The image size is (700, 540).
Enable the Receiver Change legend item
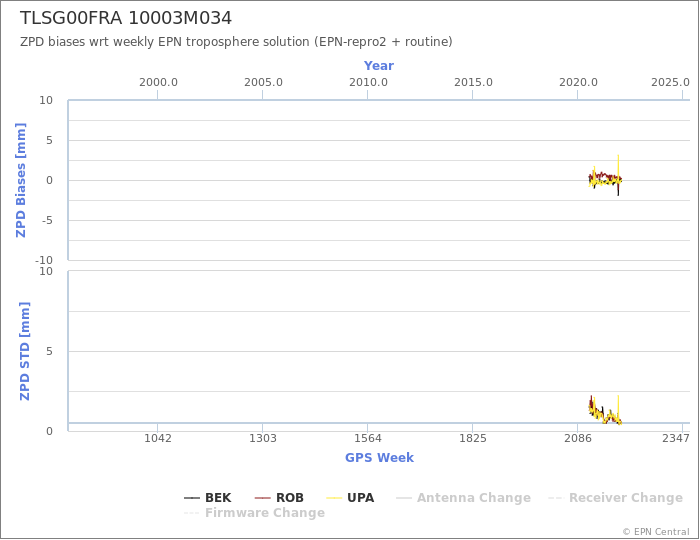(615, 498)
